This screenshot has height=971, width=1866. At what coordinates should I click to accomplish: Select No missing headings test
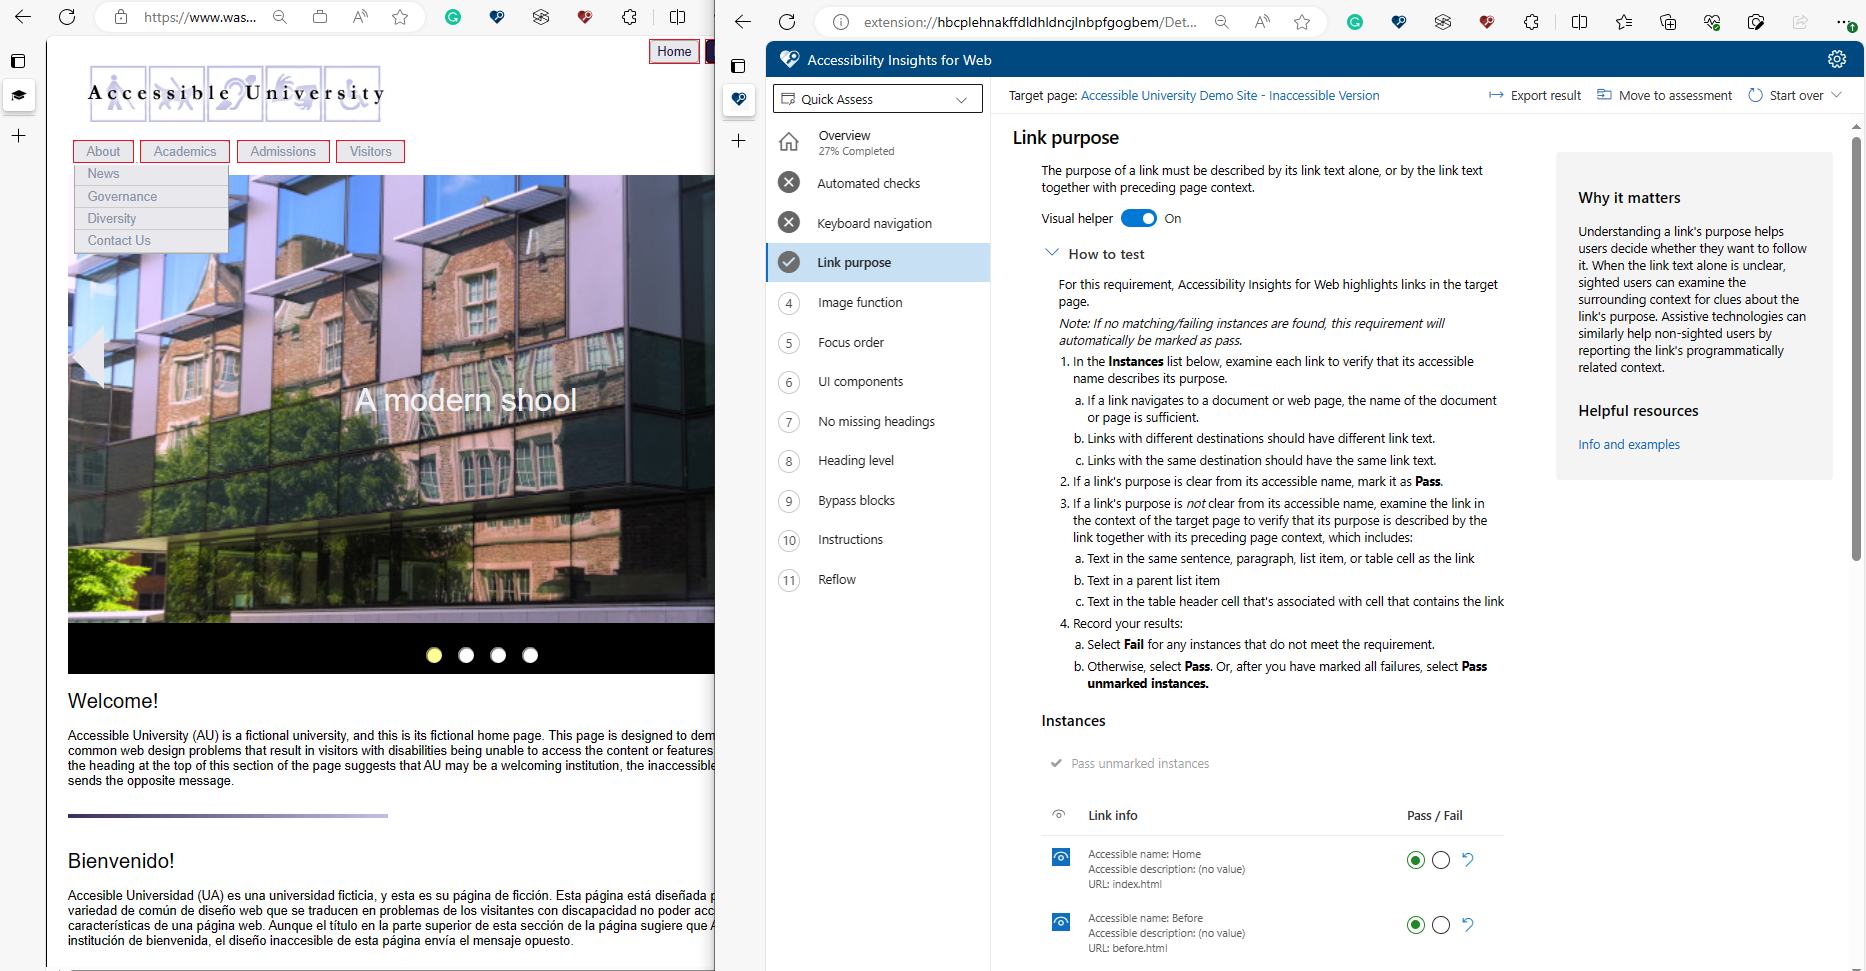(878, 421)
